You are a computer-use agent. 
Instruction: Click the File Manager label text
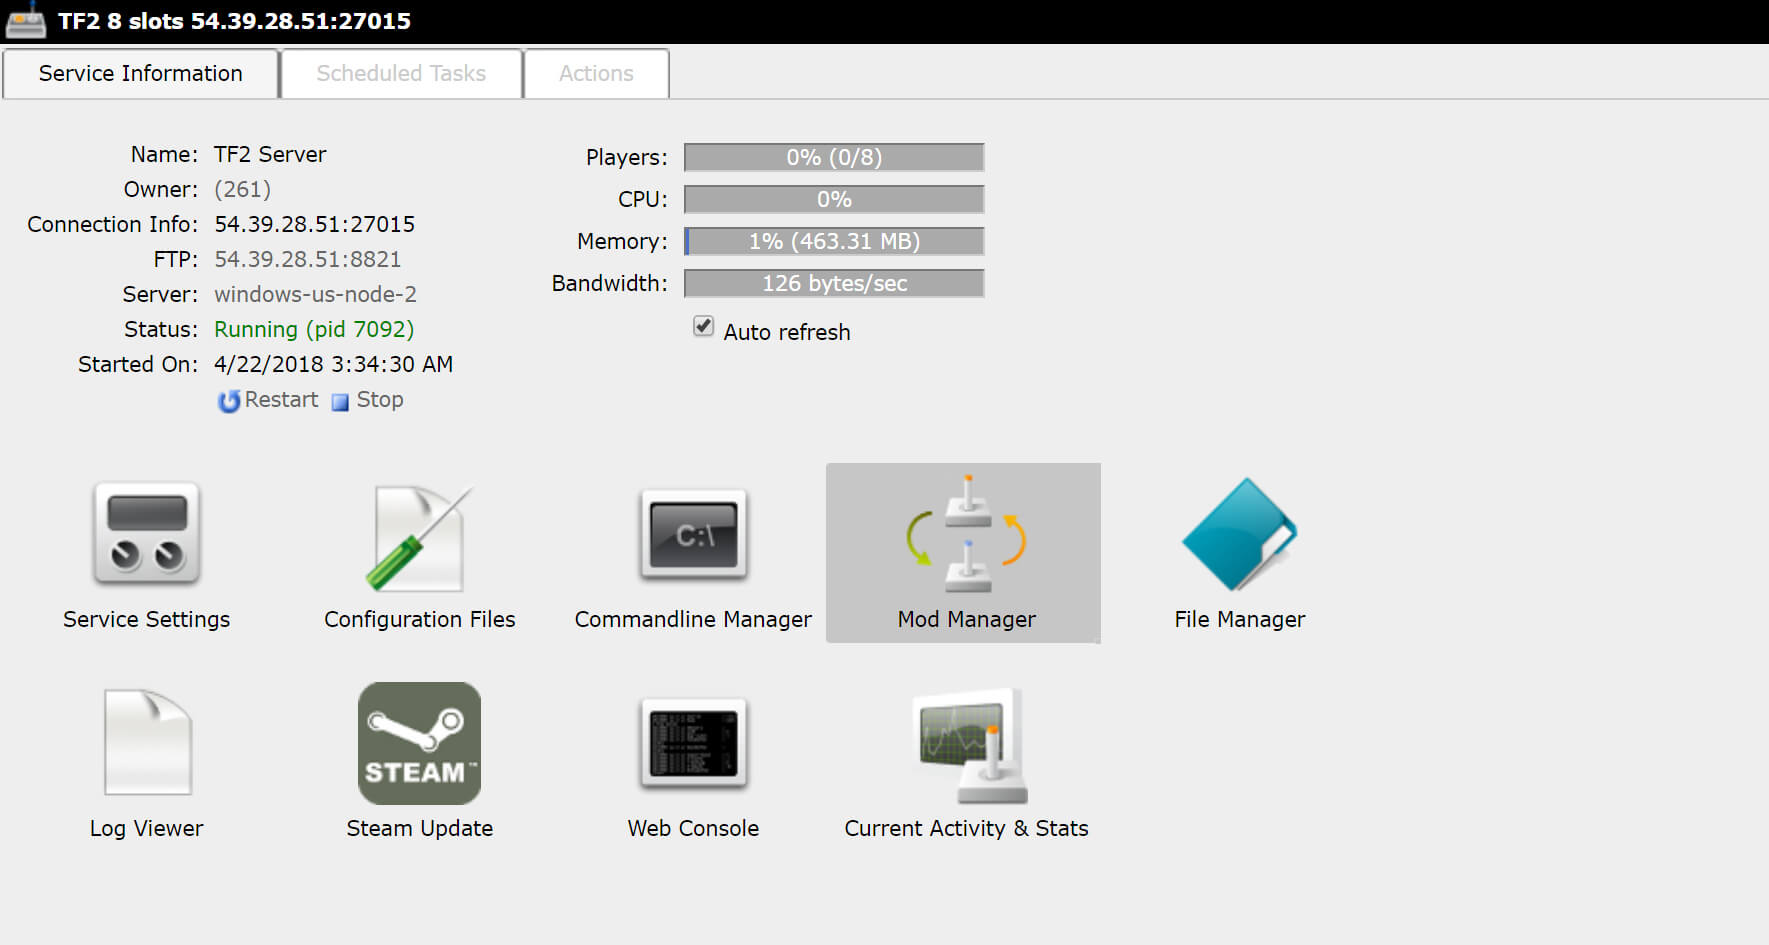pos(1240,620)
